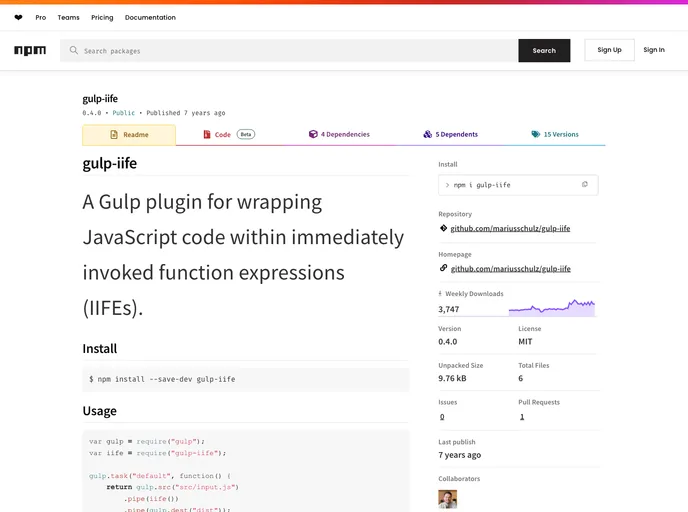The width and height of the screenshot is (688, 512).
Task: Click the heart icon in top bar
Action: point(18,18)
